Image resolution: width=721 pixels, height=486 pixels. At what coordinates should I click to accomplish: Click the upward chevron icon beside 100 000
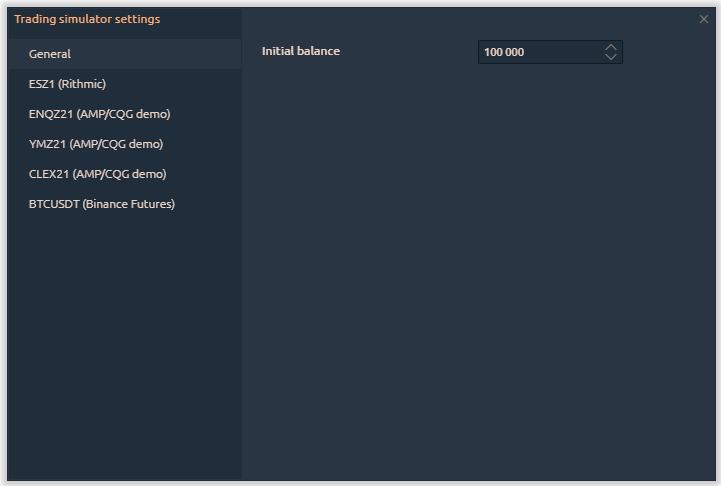611,47
